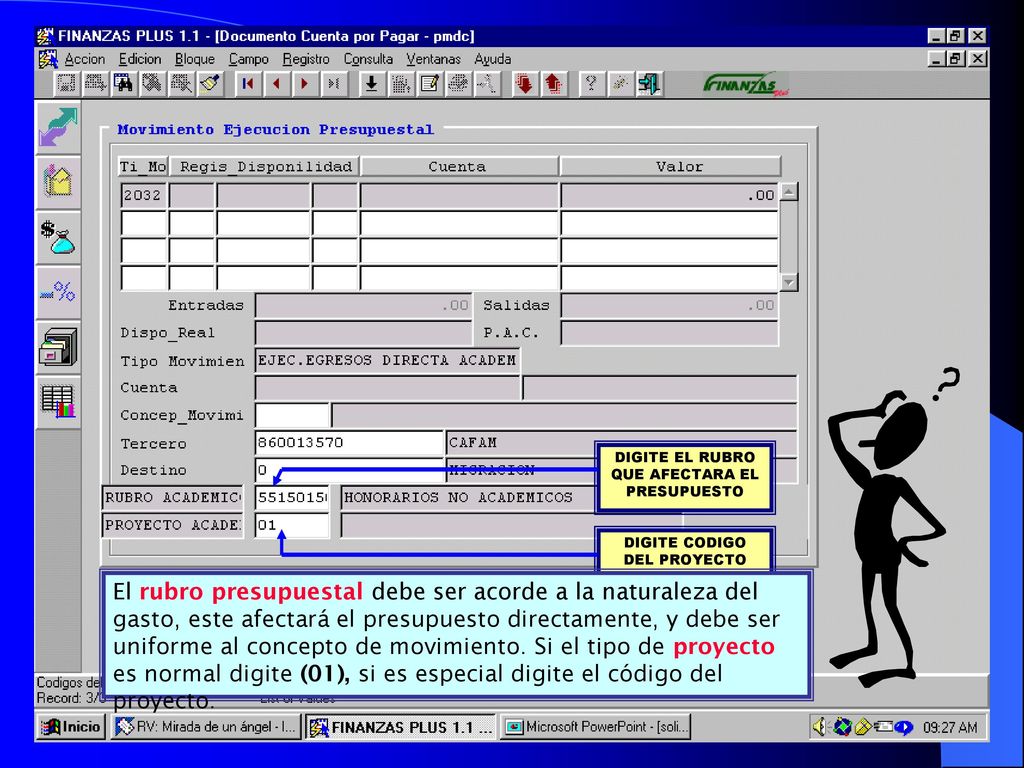Click the red double up-arrow block icon
The height and width of the screenshot is (768, 1024).
(x=553, y=84)
